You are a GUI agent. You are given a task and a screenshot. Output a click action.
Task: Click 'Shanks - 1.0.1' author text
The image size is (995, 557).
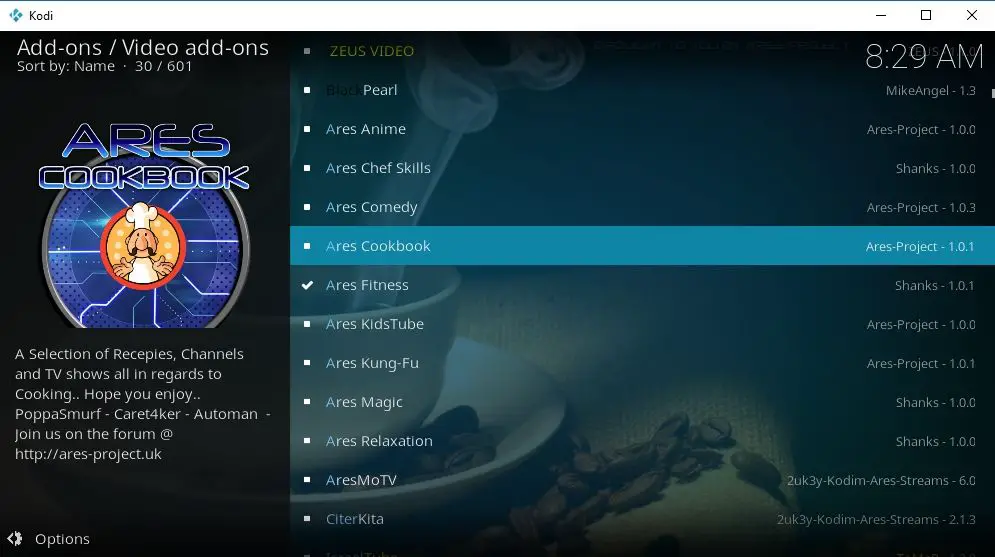(934, 285)
